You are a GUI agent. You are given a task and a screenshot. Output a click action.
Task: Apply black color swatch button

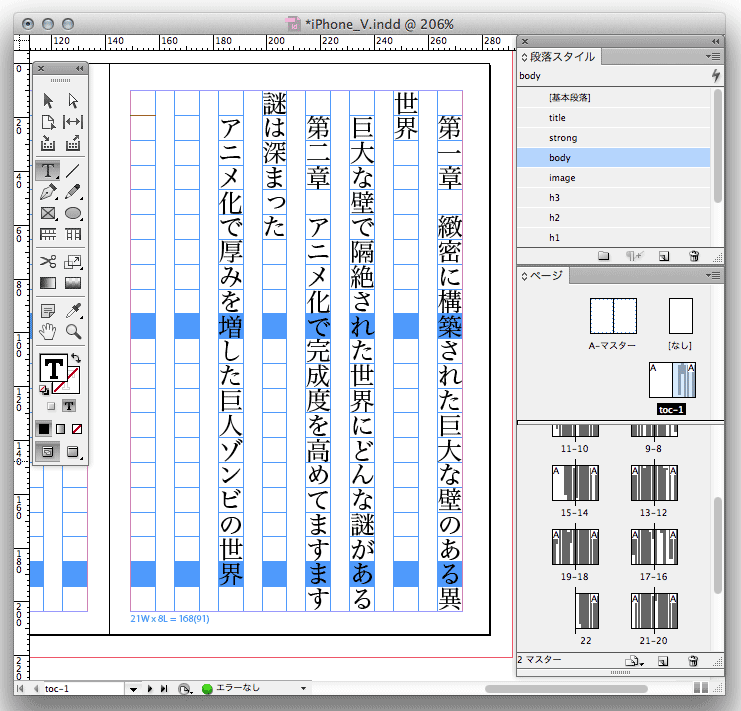(x=43, y=429)
